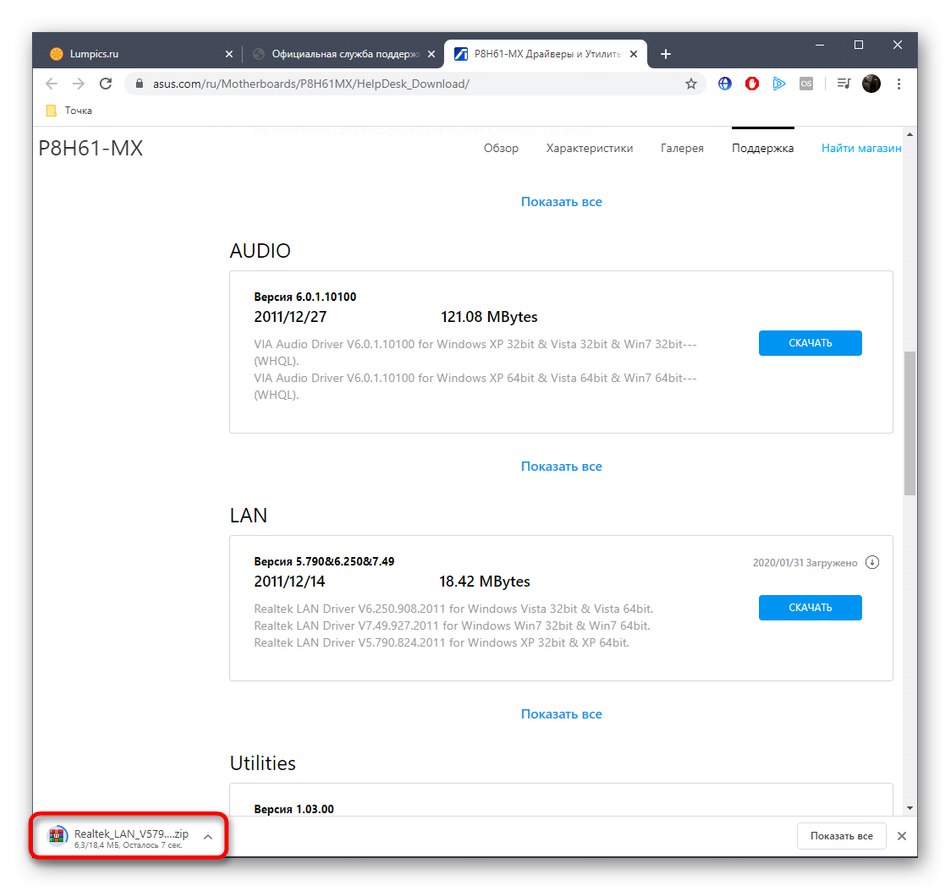Image resolution: width=950 pixels, height=890 pixels.
Task: Bookmark this page with the star icon
Action: 691,84
